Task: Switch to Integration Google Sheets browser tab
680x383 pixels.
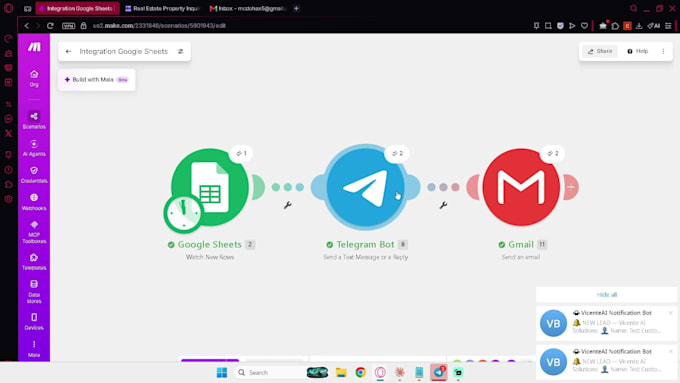Action: (77, 8)
